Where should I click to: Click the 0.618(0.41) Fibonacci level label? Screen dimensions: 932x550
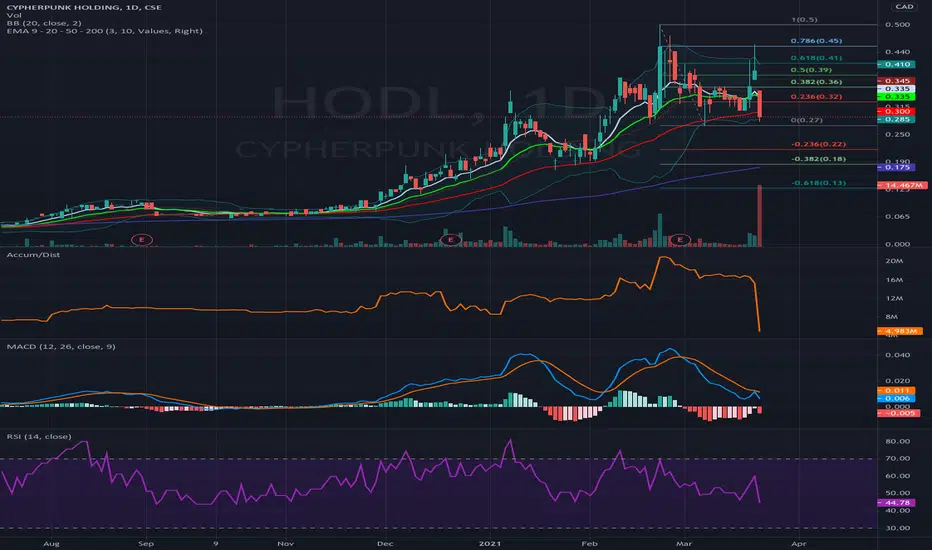pos(816,58)
